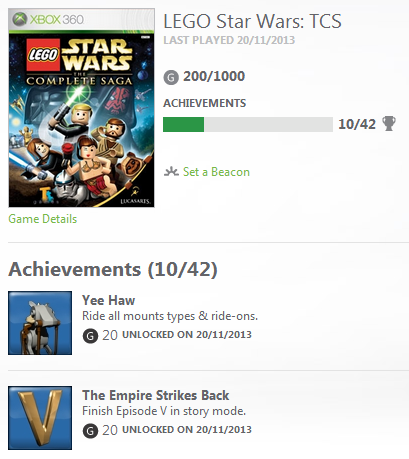Click the LAST PLAYED 20/11/2013 text
Viewport: 409px width, 459px height.
tap(229, 40)
